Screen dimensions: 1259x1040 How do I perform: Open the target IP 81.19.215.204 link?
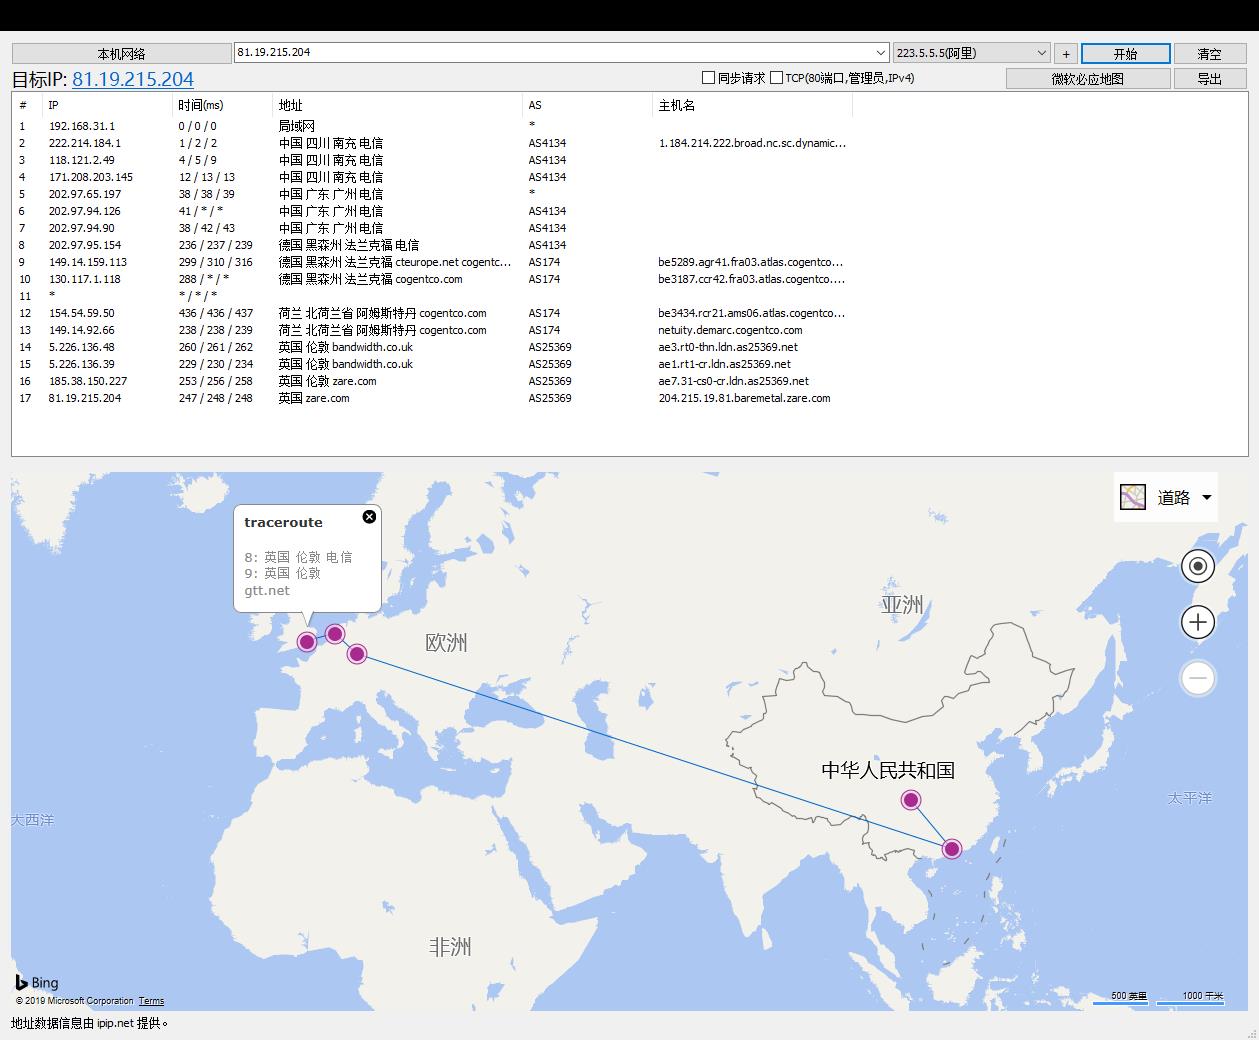click(x=133, y=79)
